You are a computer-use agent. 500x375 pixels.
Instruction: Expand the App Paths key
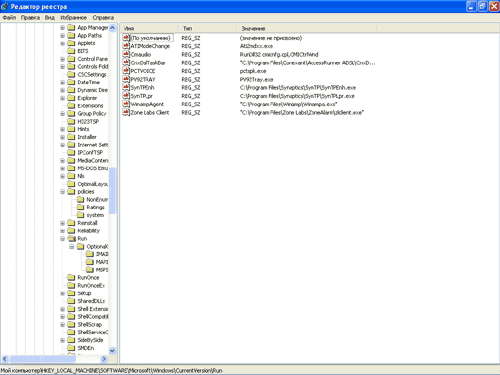pyautogui.click(x=62, y=35)
